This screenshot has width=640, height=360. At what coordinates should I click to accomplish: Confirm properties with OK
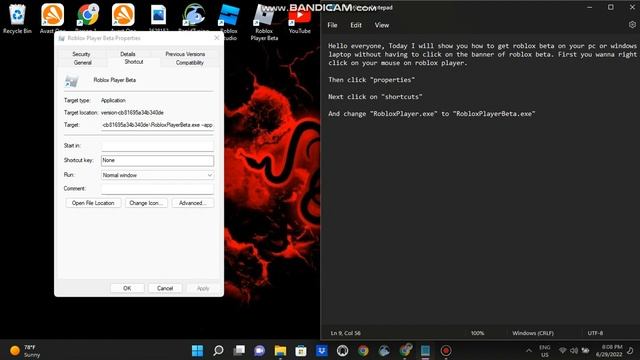[127, 288]
